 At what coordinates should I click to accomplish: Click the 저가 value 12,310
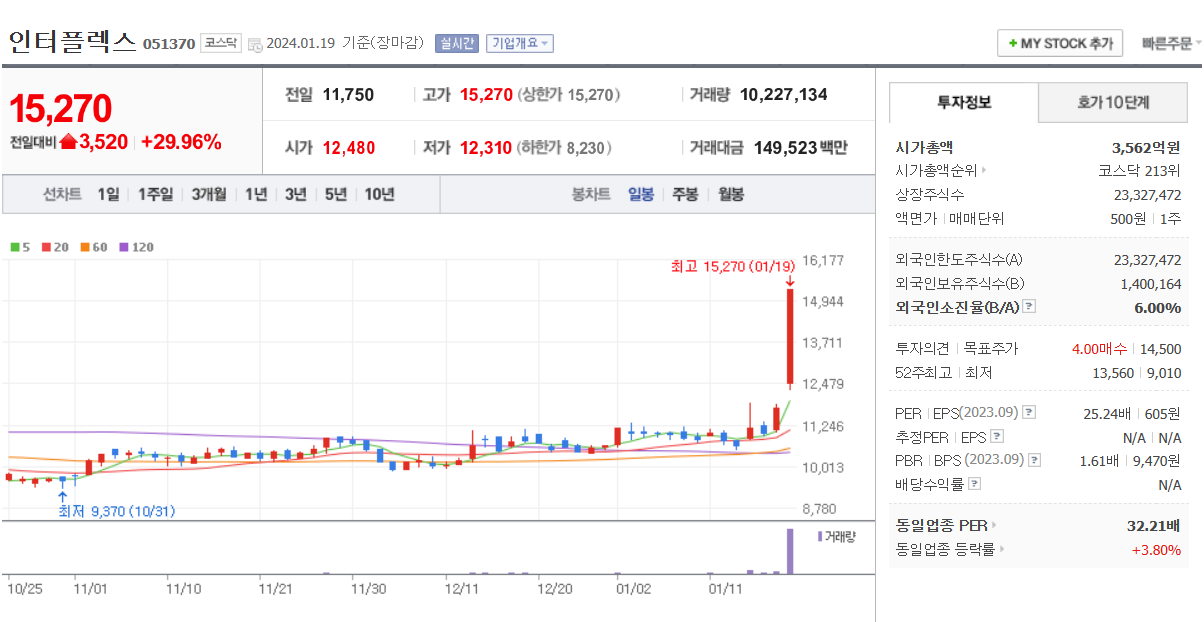pos(486,148)
